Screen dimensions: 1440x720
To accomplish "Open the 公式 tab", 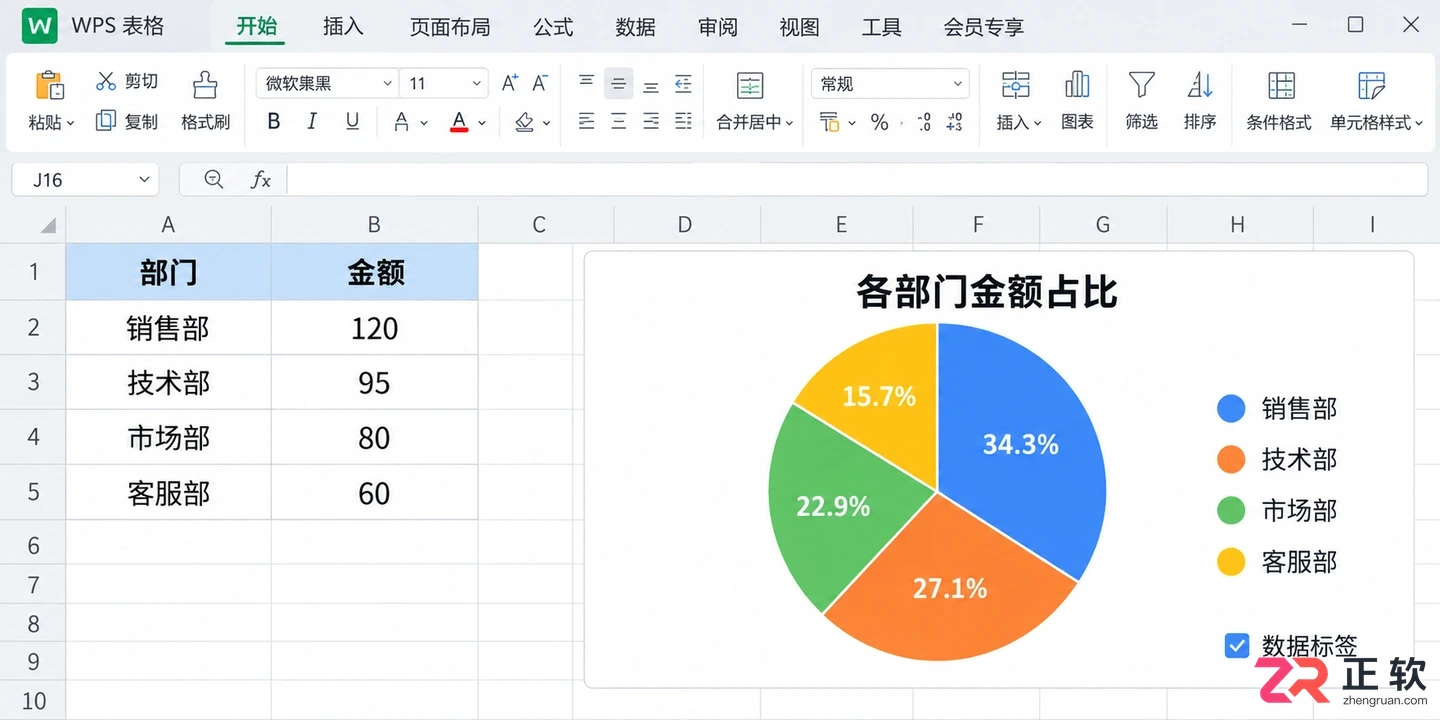I will tap(553, 27).
